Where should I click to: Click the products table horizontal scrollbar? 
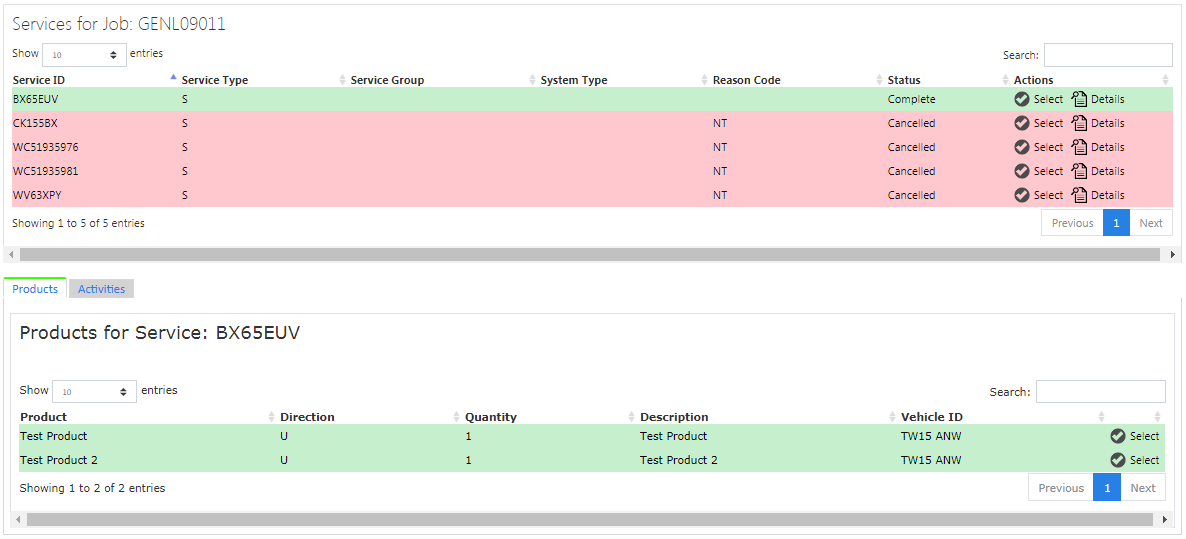coord(588,519)
